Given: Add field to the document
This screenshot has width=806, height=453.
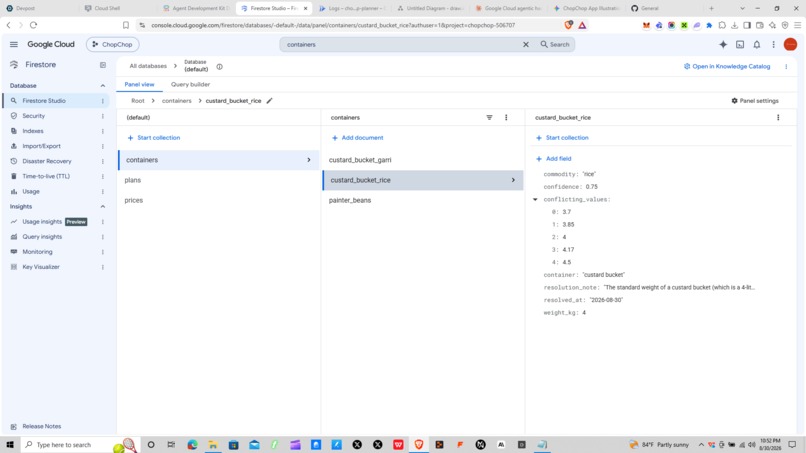Looking at the screenshot, I should [x=554, y=159].
